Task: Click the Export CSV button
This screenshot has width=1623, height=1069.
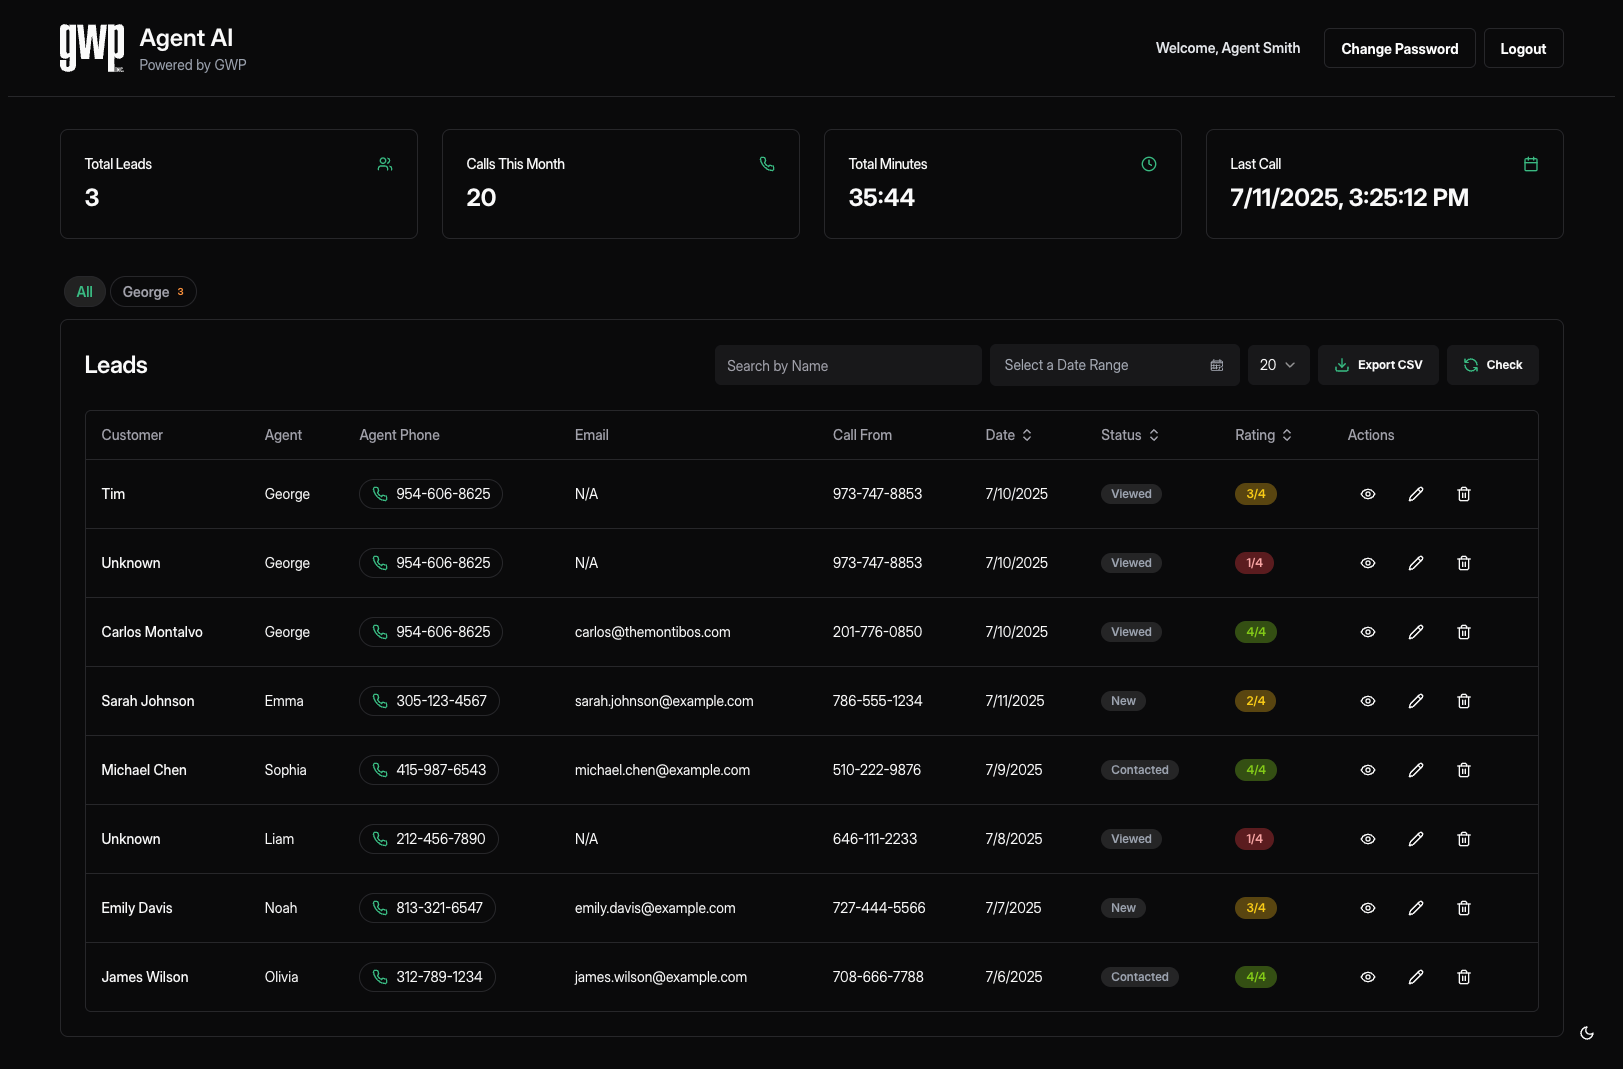Action: coord(1377,365)
